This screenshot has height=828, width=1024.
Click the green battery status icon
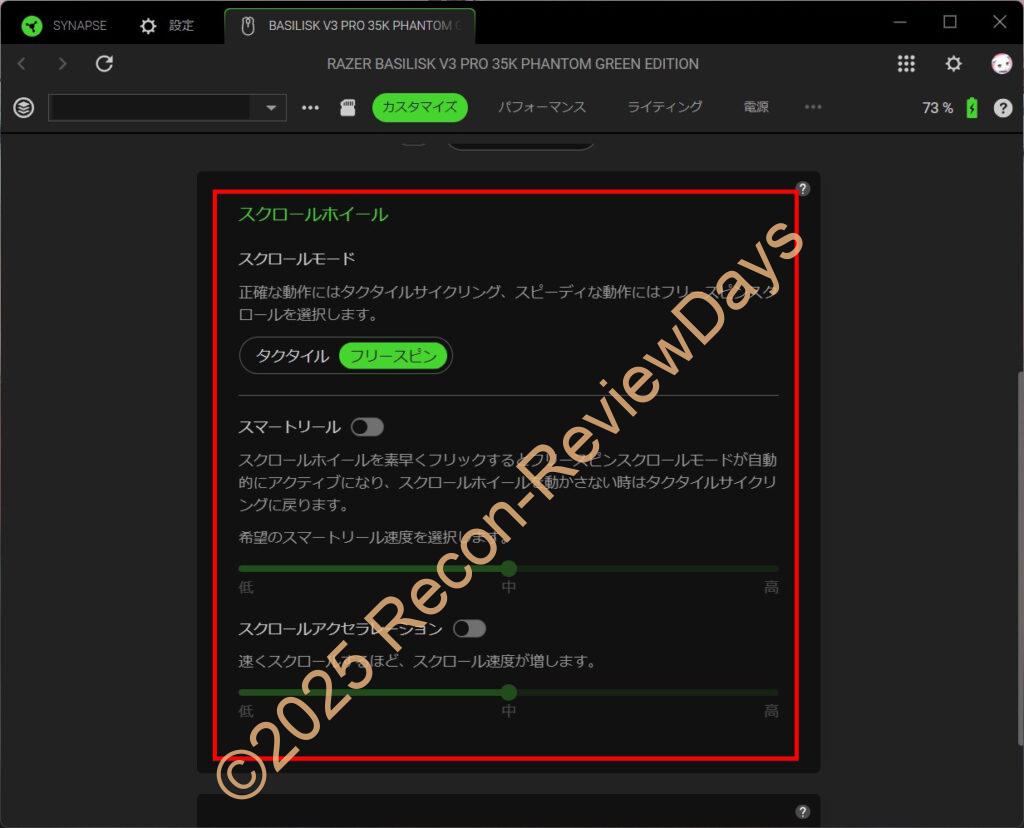click(972, 108)
